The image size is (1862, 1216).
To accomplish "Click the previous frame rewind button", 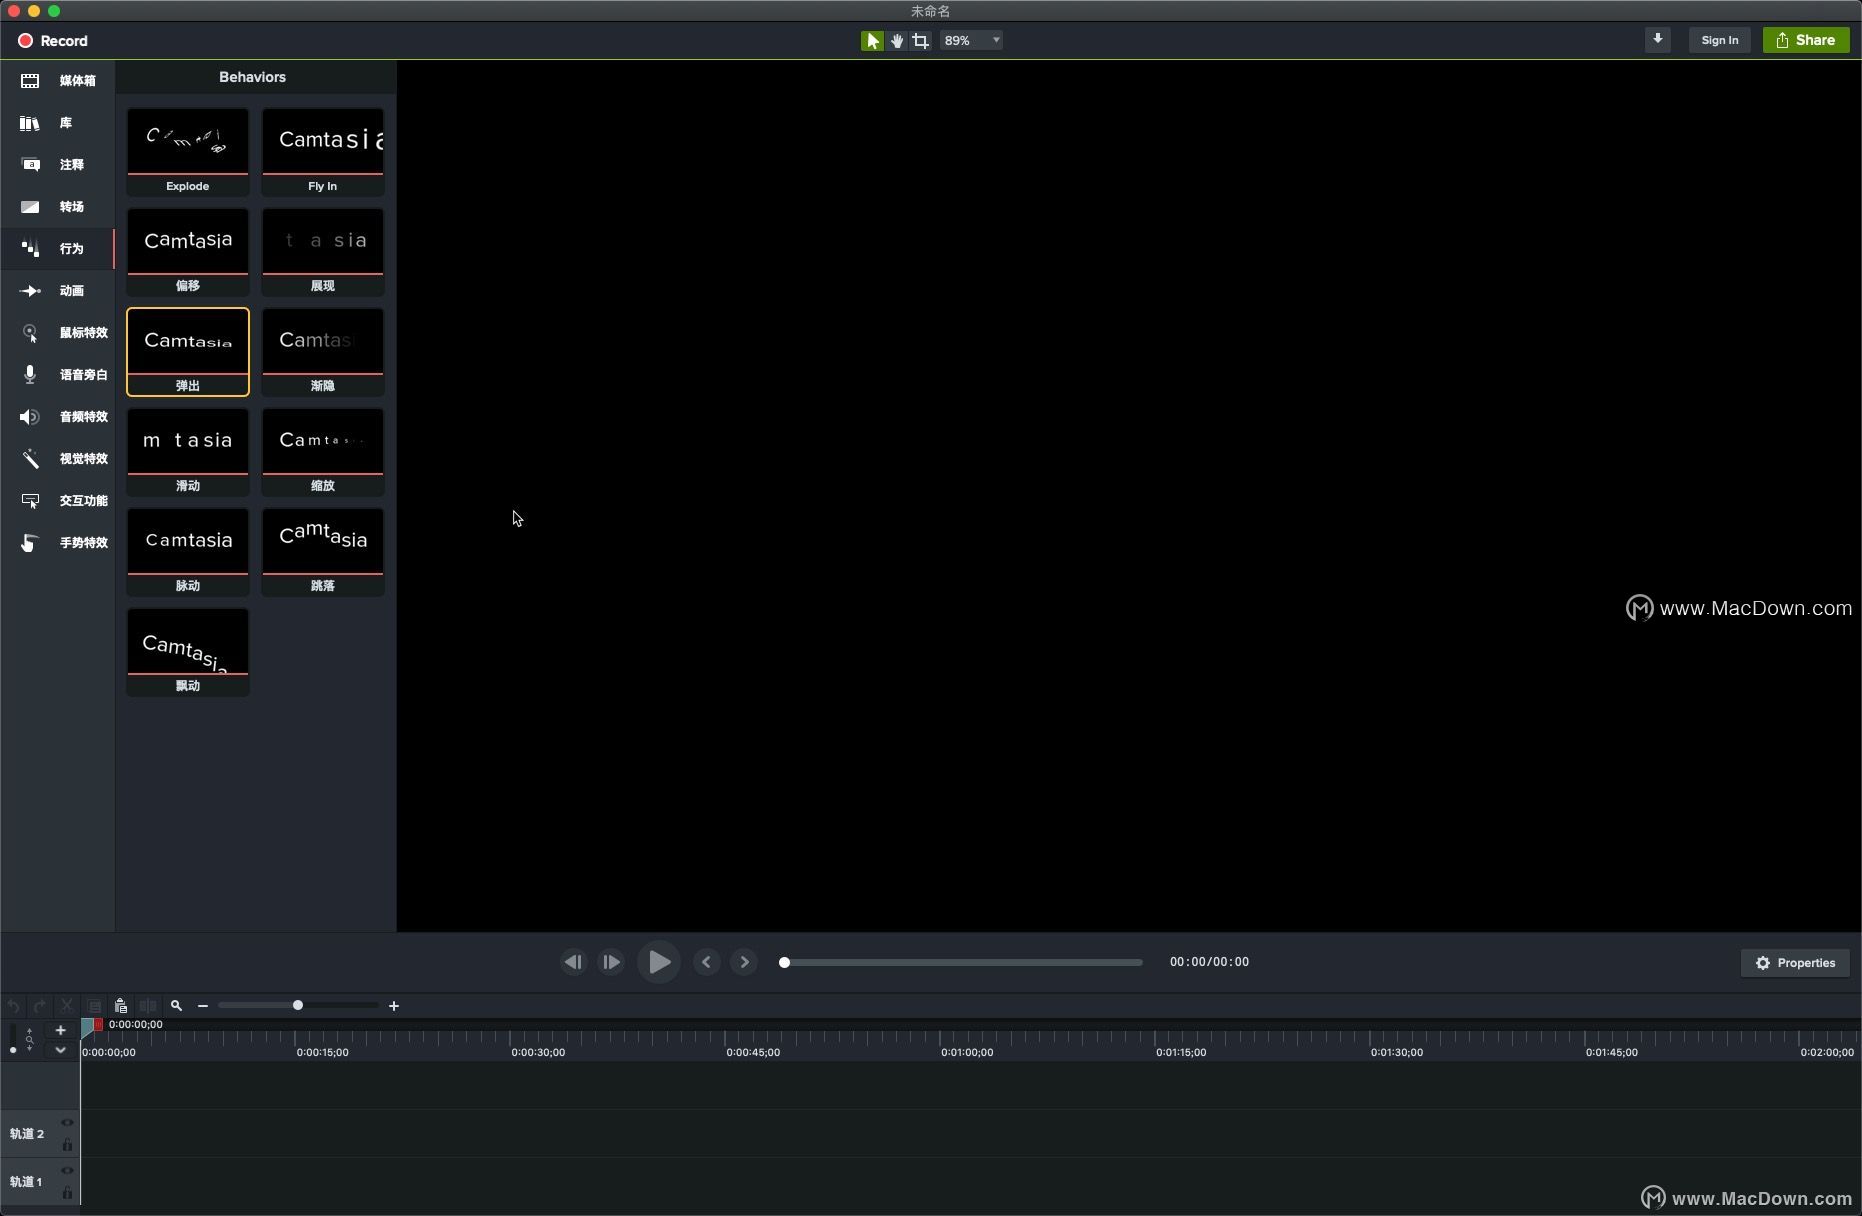I will [x=573, y=962].
